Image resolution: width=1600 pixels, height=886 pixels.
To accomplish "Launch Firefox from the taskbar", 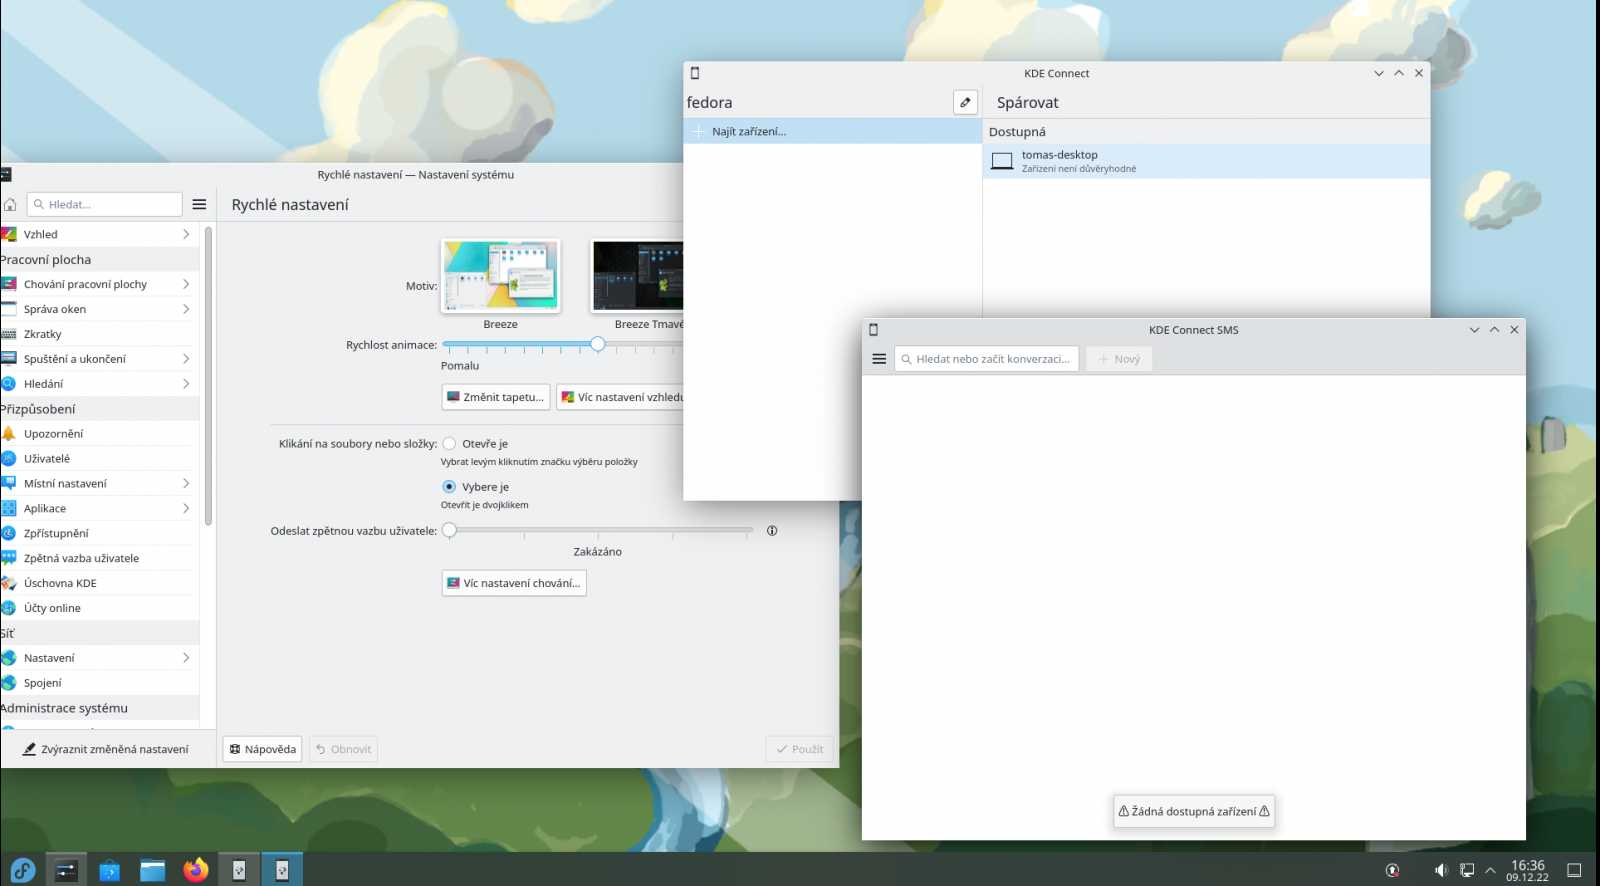I will [x=196, y=870].
